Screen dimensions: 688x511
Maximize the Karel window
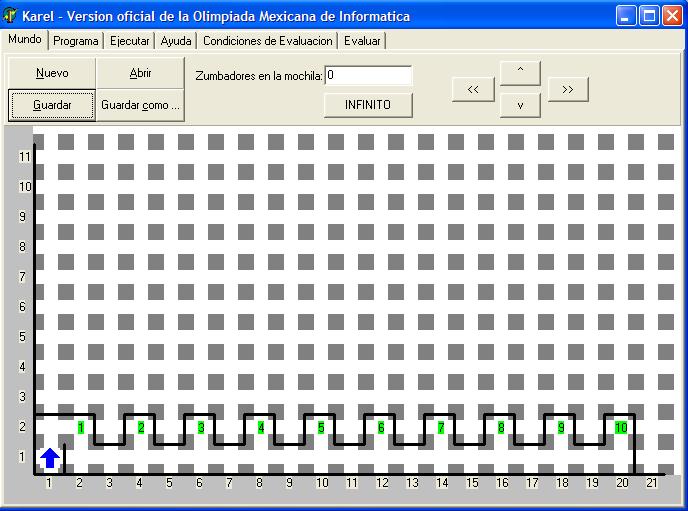649,16
